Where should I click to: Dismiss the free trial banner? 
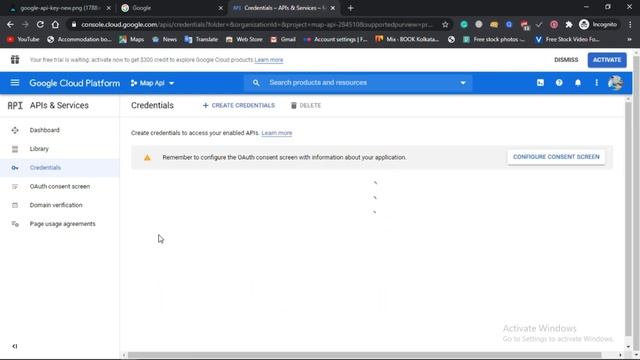pos(566,60)
